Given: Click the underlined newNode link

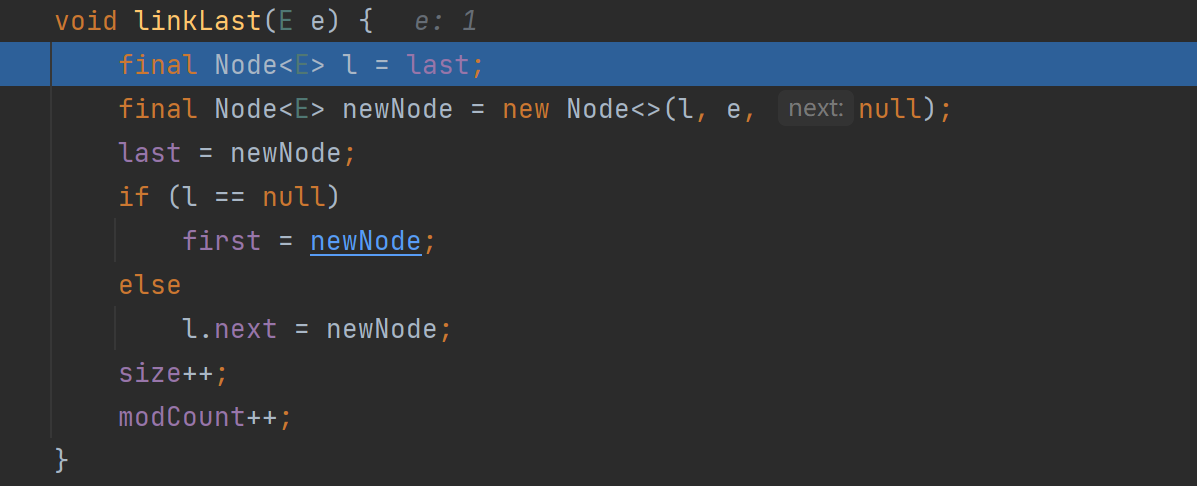Looking at the screenshot, I should pos(366,241).
